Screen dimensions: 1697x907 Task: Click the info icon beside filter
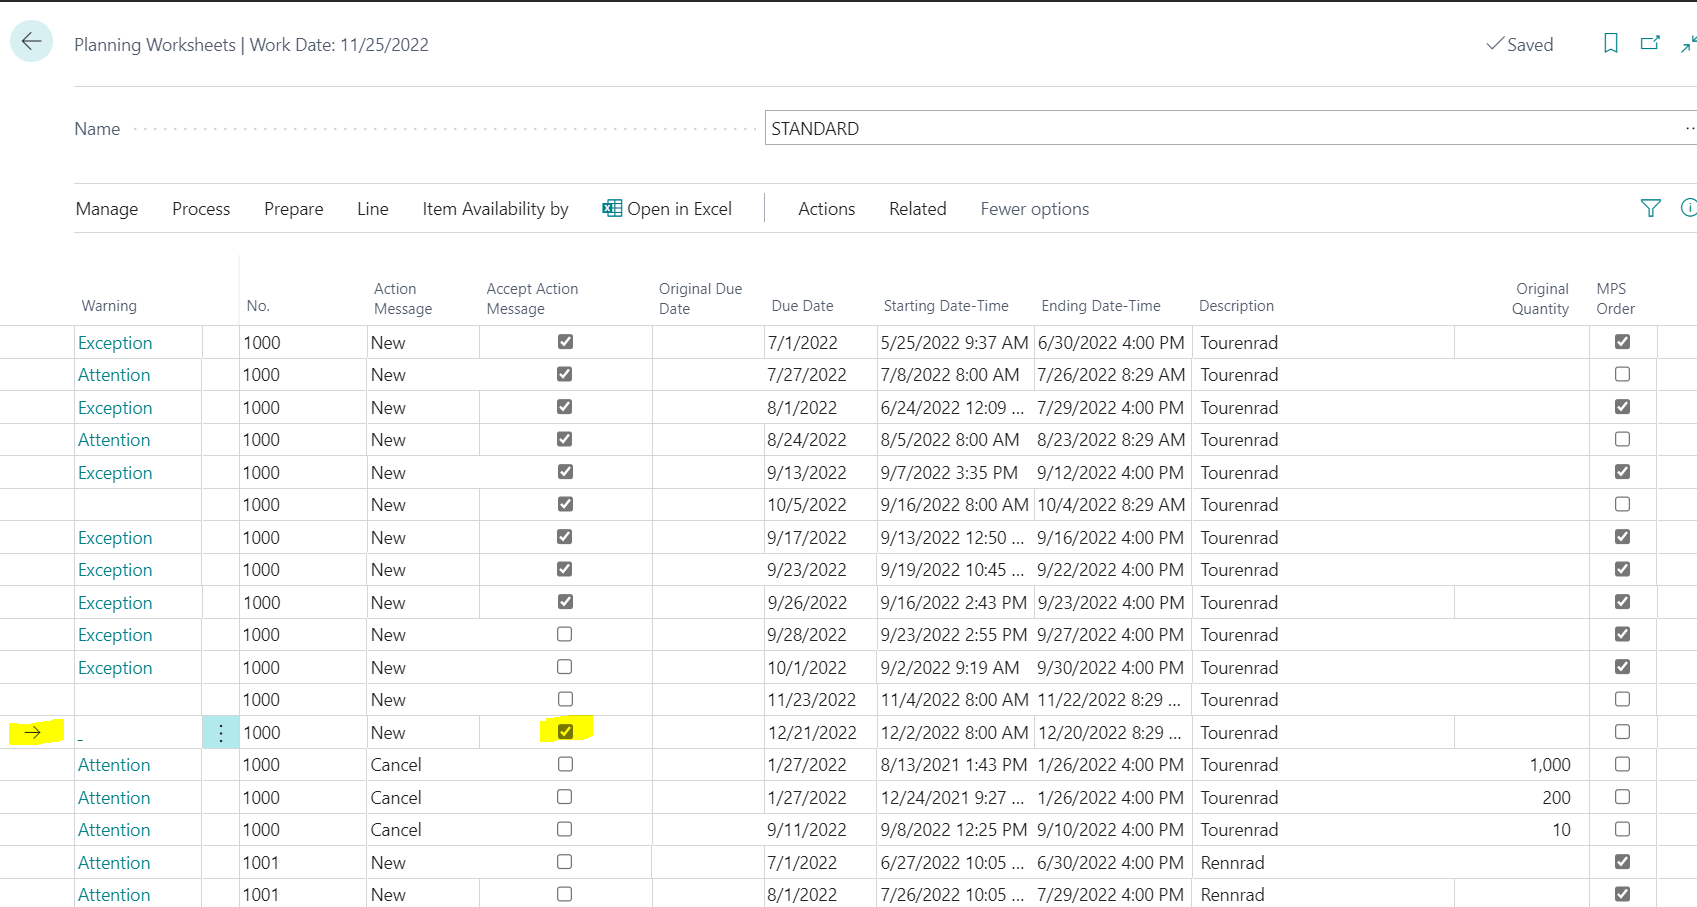tap(1689, 208)
